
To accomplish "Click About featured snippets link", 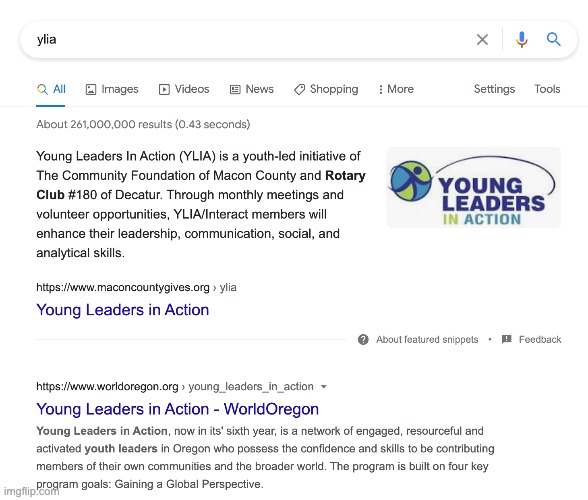I will click(x=427, y=339).
